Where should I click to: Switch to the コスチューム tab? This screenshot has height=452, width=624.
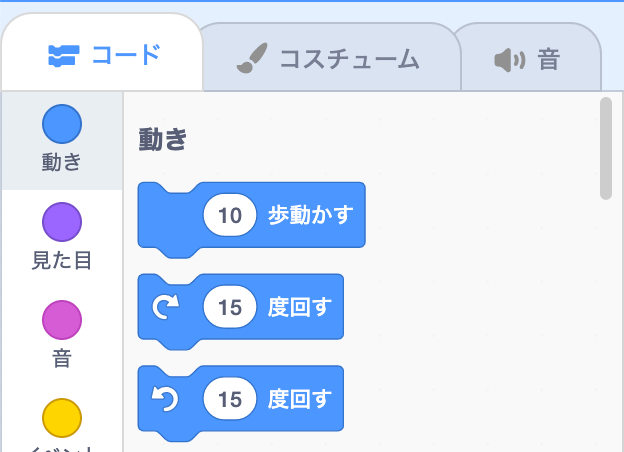[330, 56]
